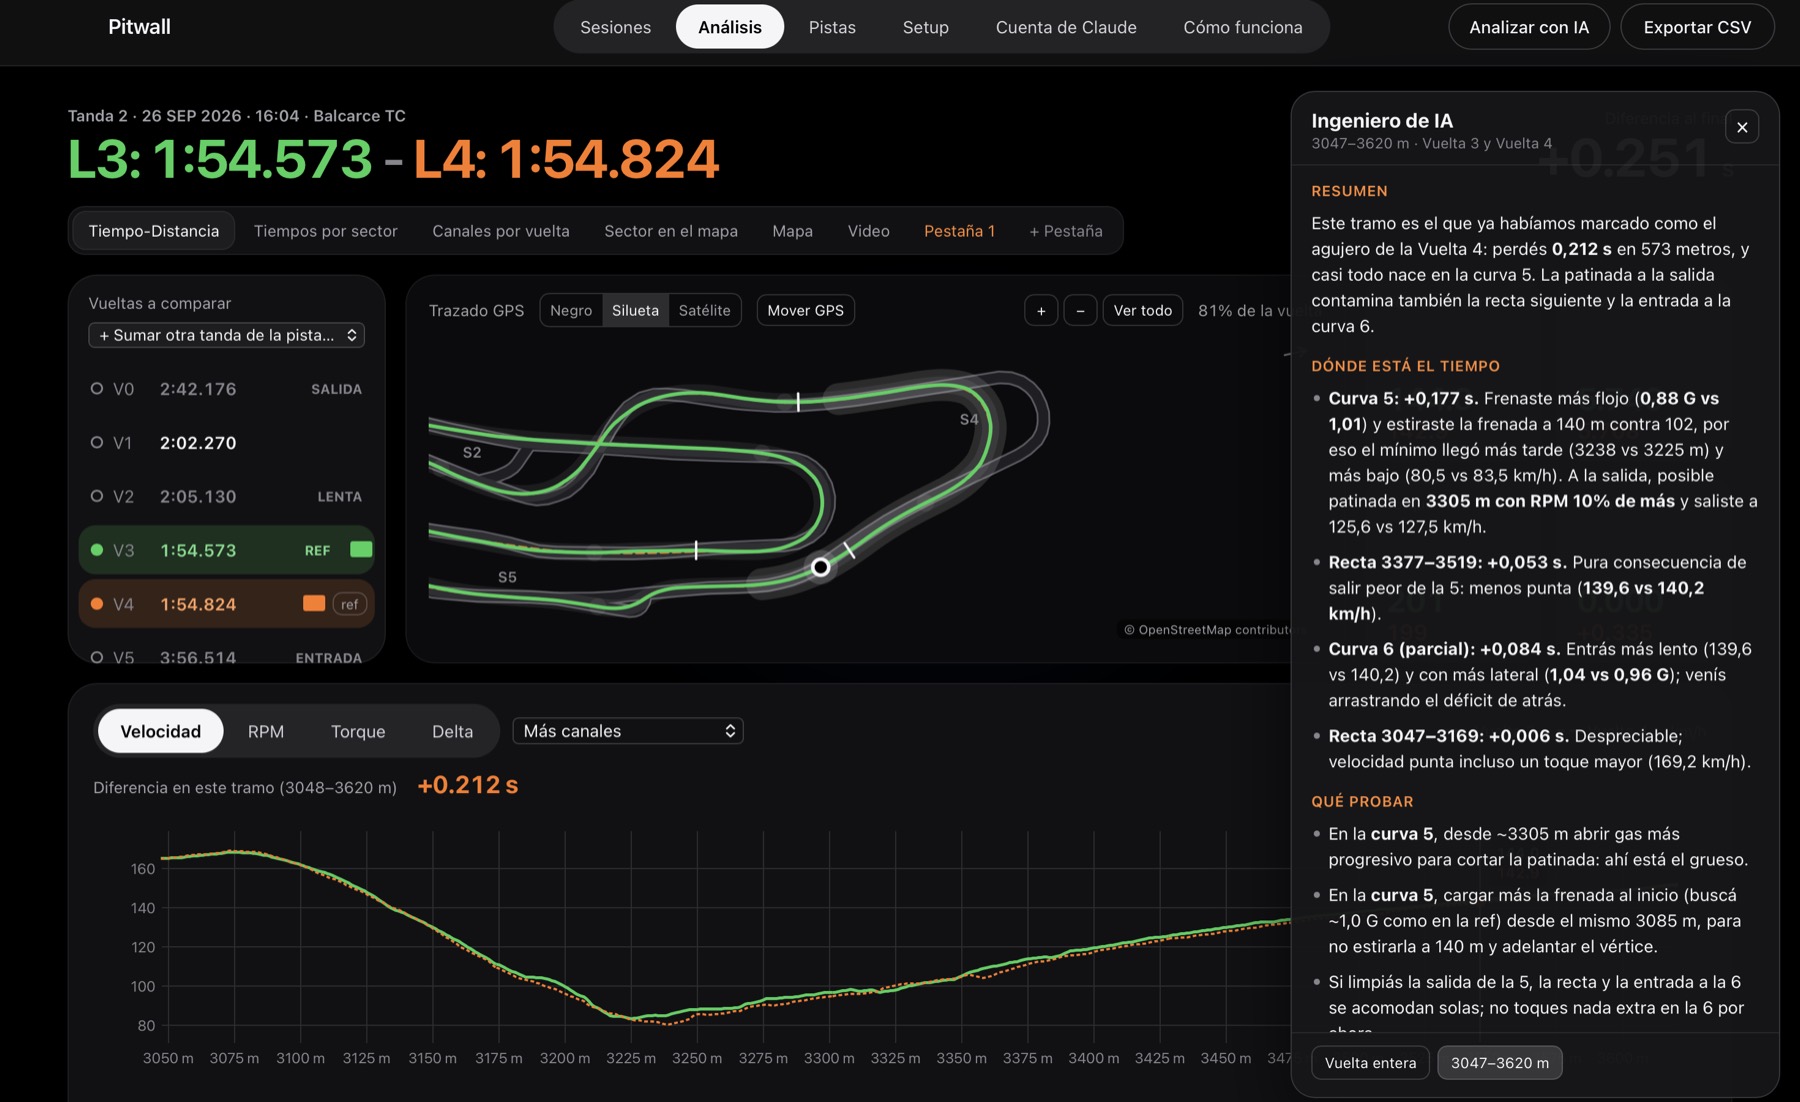Click Analizar con IA button

click(1529, 27)
